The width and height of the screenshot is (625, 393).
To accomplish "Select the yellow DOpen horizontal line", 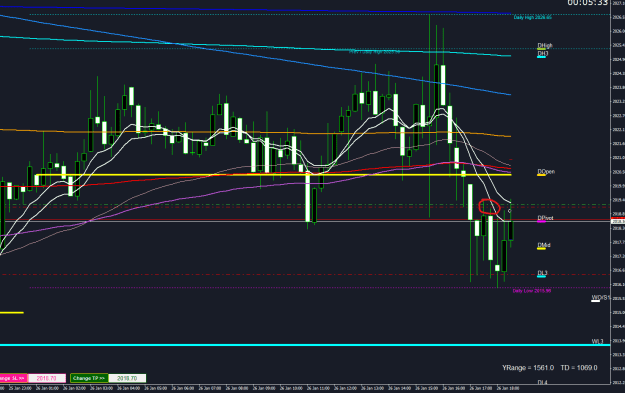I will 273,175.
